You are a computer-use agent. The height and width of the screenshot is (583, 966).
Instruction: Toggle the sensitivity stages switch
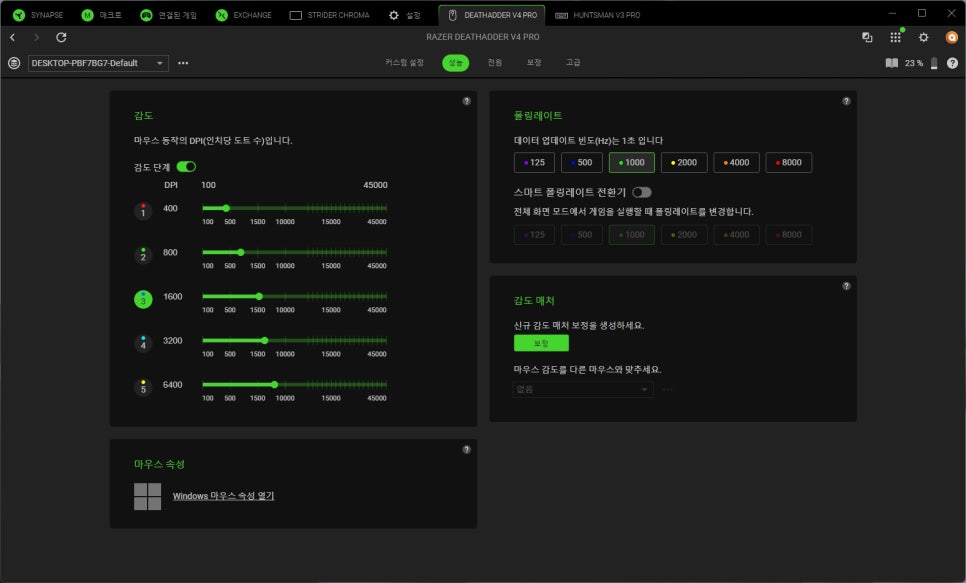[186, 166]
